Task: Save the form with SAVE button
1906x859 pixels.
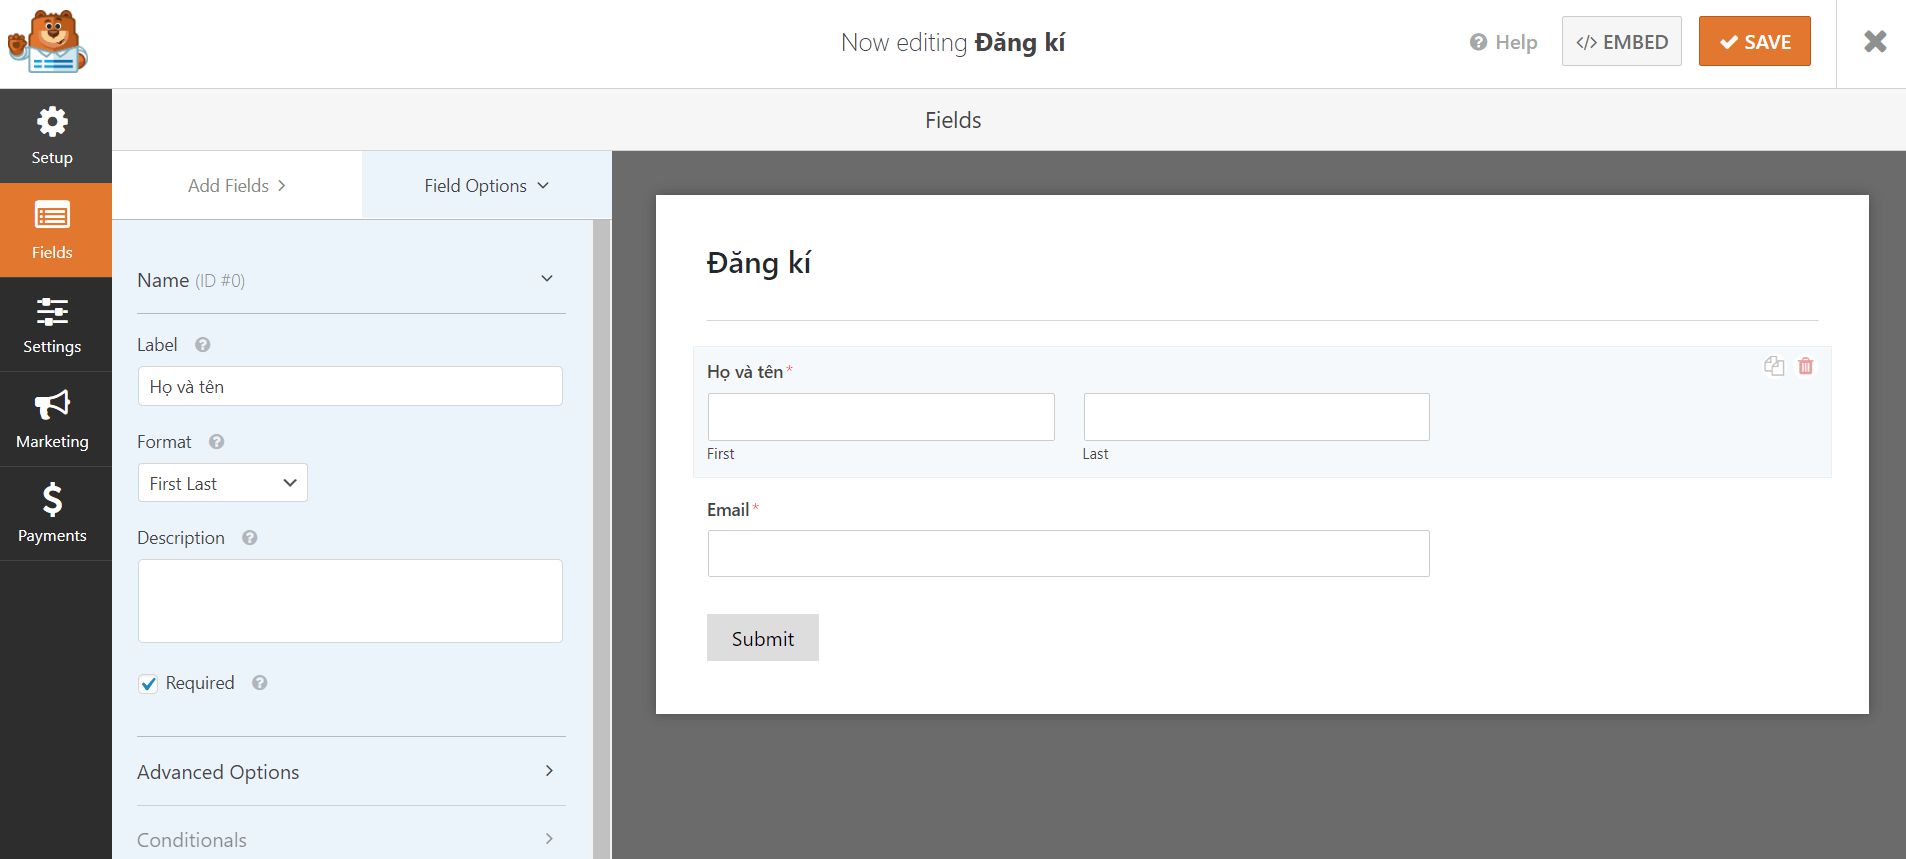Action: pyautogui.click(x=1754, y=42)
